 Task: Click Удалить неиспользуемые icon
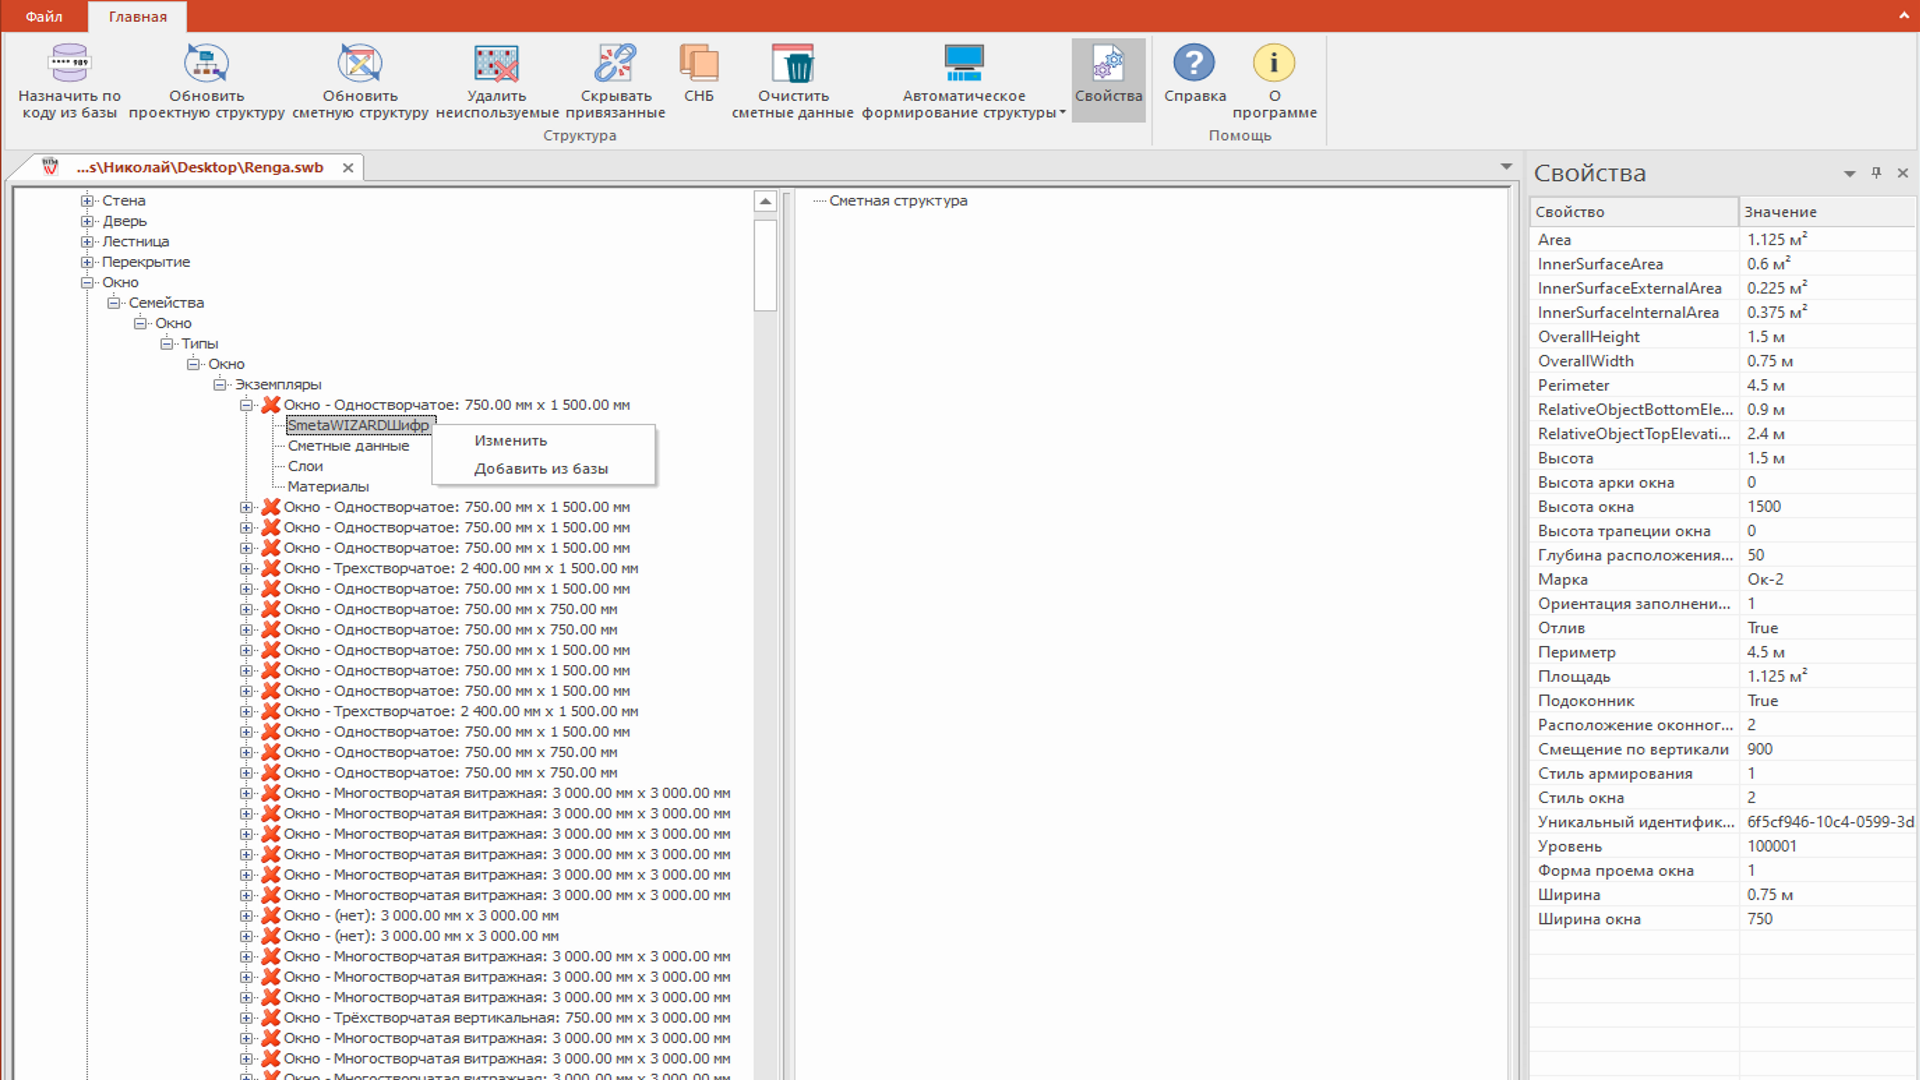click(496, 63)
